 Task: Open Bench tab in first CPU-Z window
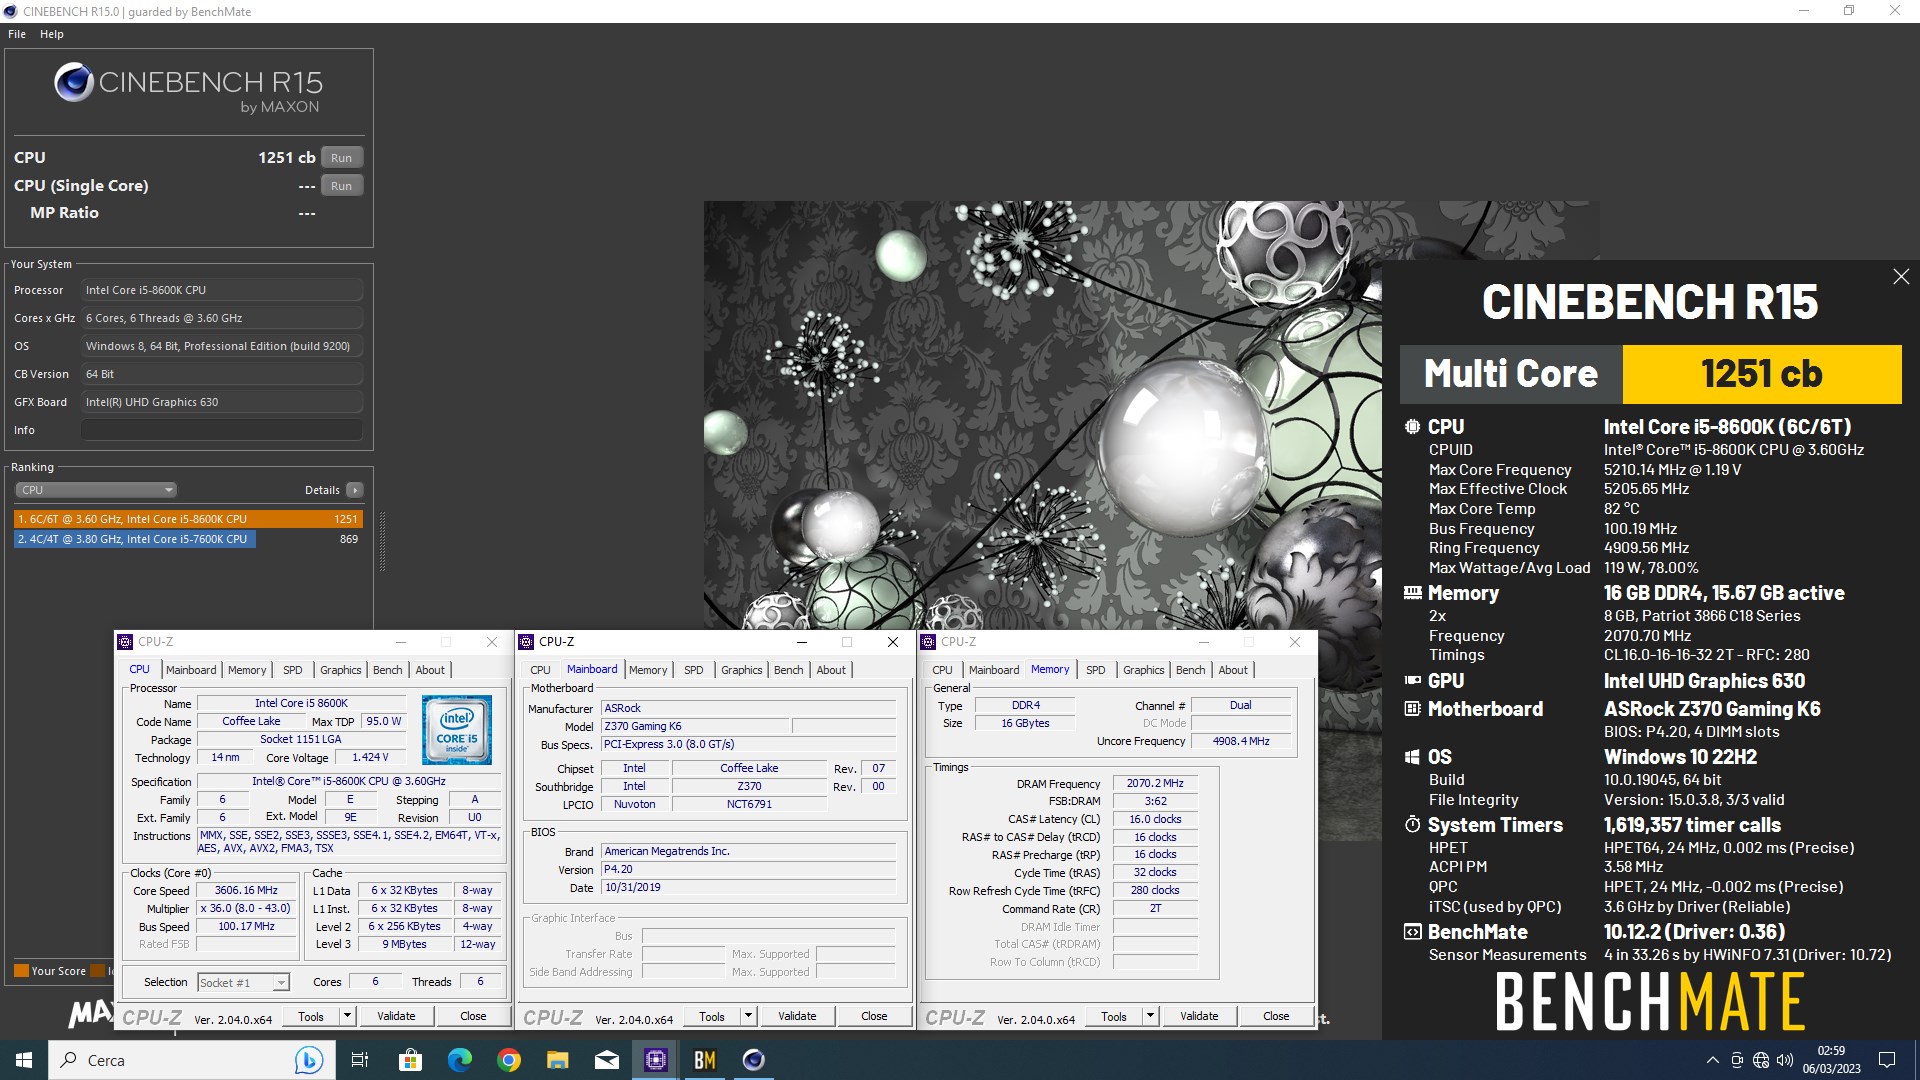coord(388,670)
